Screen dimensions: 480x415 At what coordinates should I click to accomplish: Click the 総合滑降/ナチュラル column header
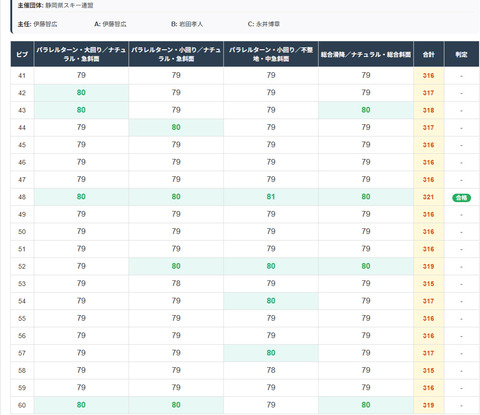tap(366, 54)
